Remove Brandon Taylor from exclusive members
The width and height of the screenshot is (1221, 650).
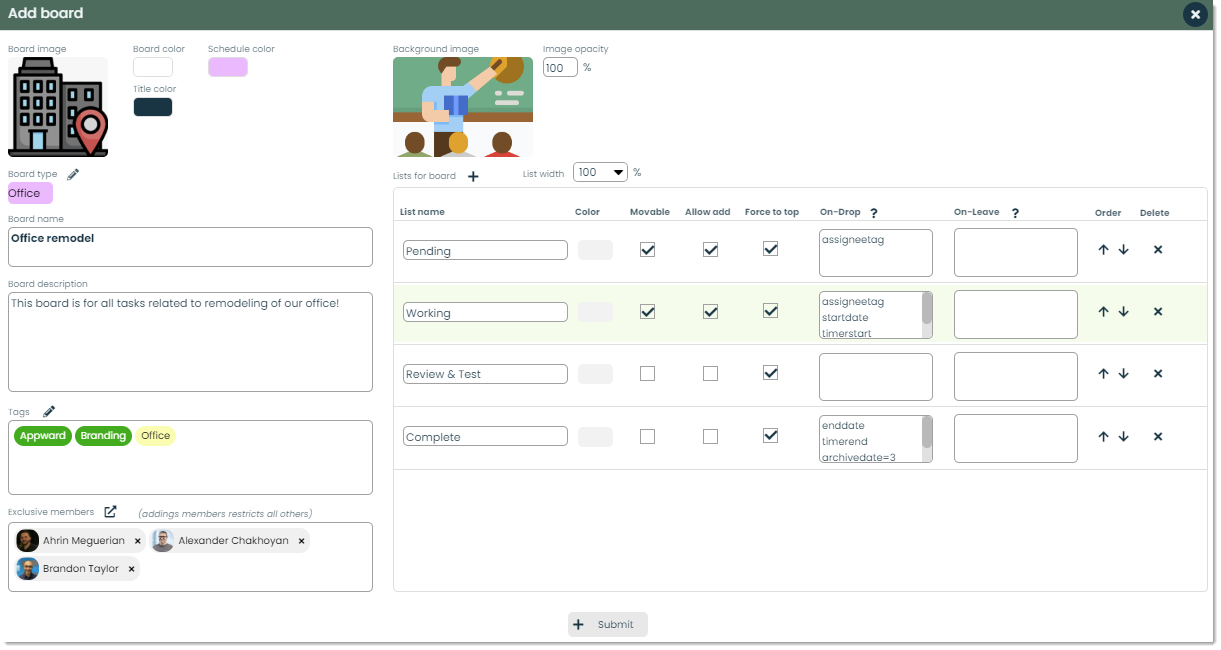coord(131,568)
